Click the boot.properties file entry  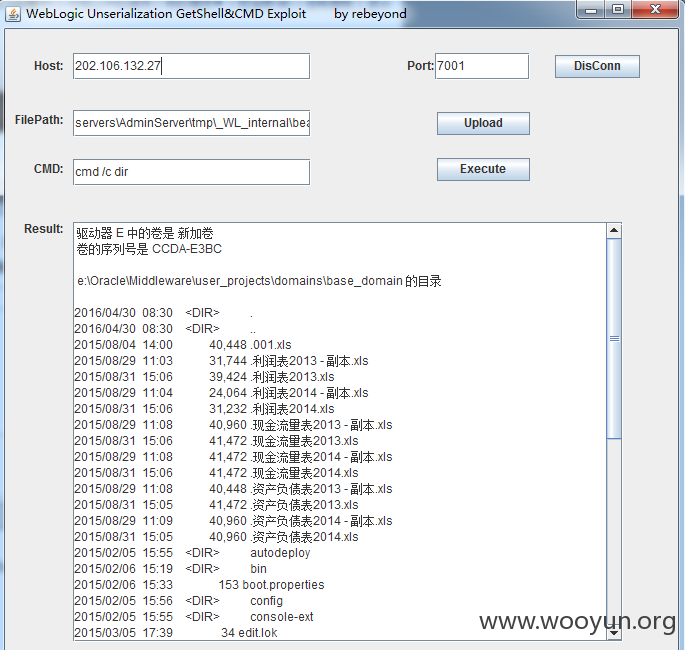click(199, 585)
